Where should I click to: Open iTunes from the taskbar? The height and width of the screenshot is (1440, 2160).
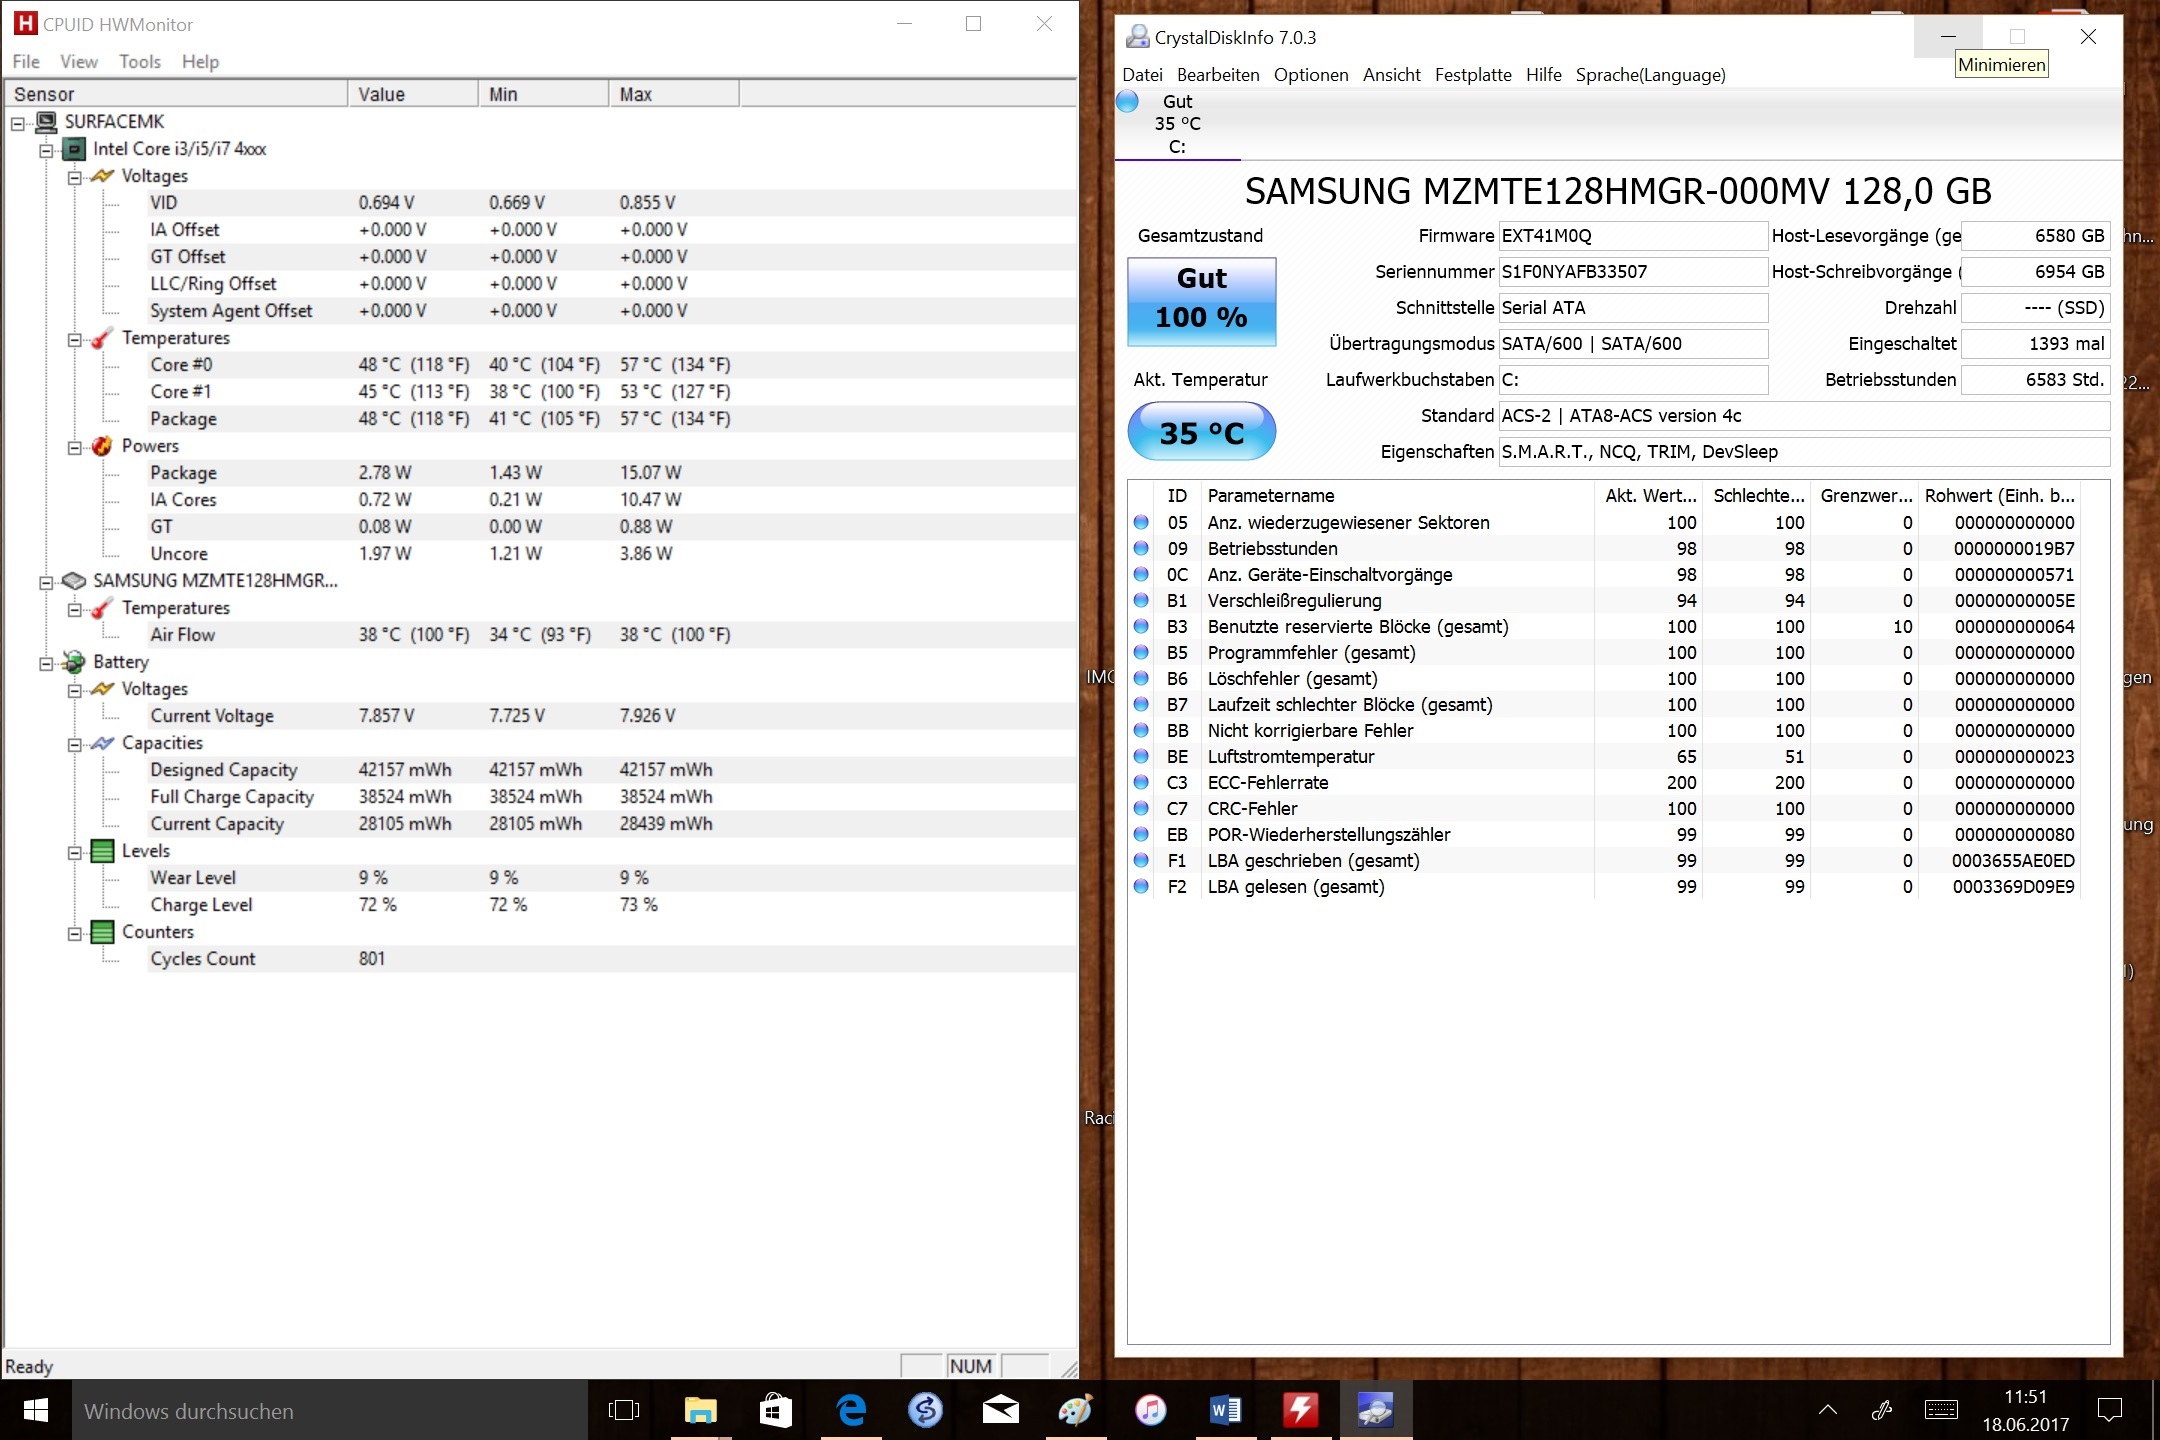[x=1150, y=1410]
